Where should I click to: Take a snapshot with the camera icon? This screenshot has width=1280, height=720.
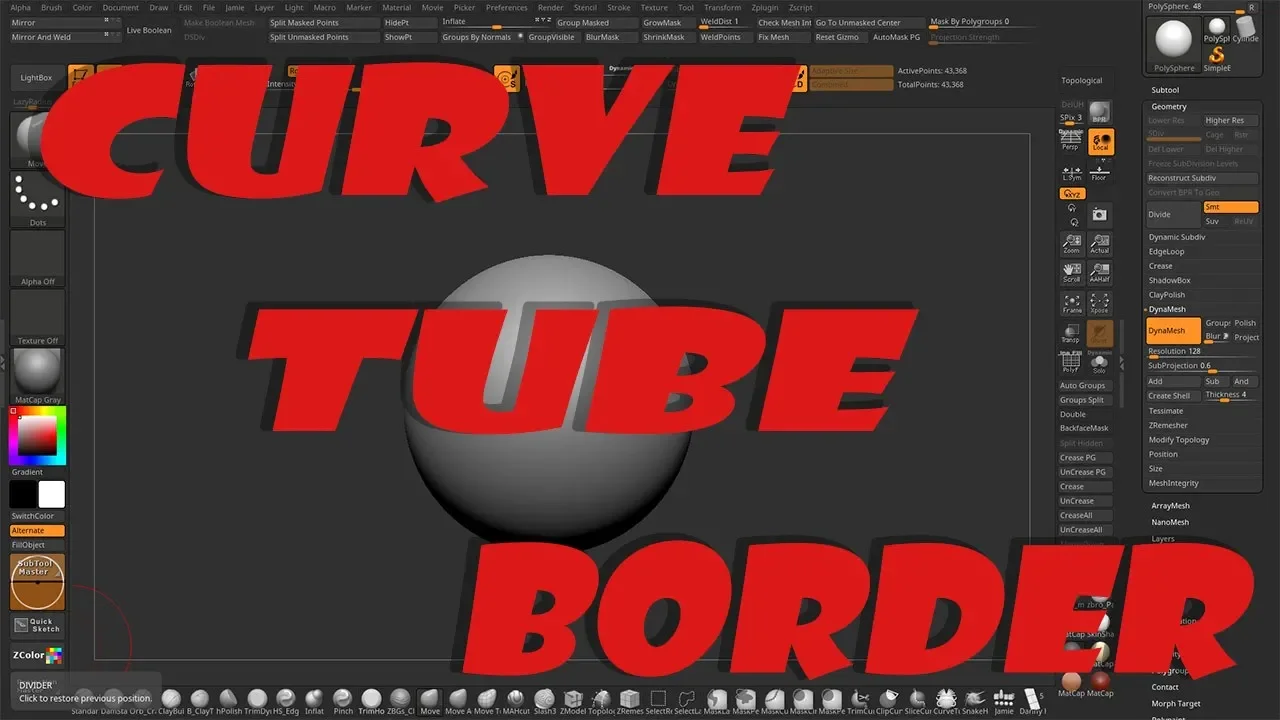coord(1099,215)
